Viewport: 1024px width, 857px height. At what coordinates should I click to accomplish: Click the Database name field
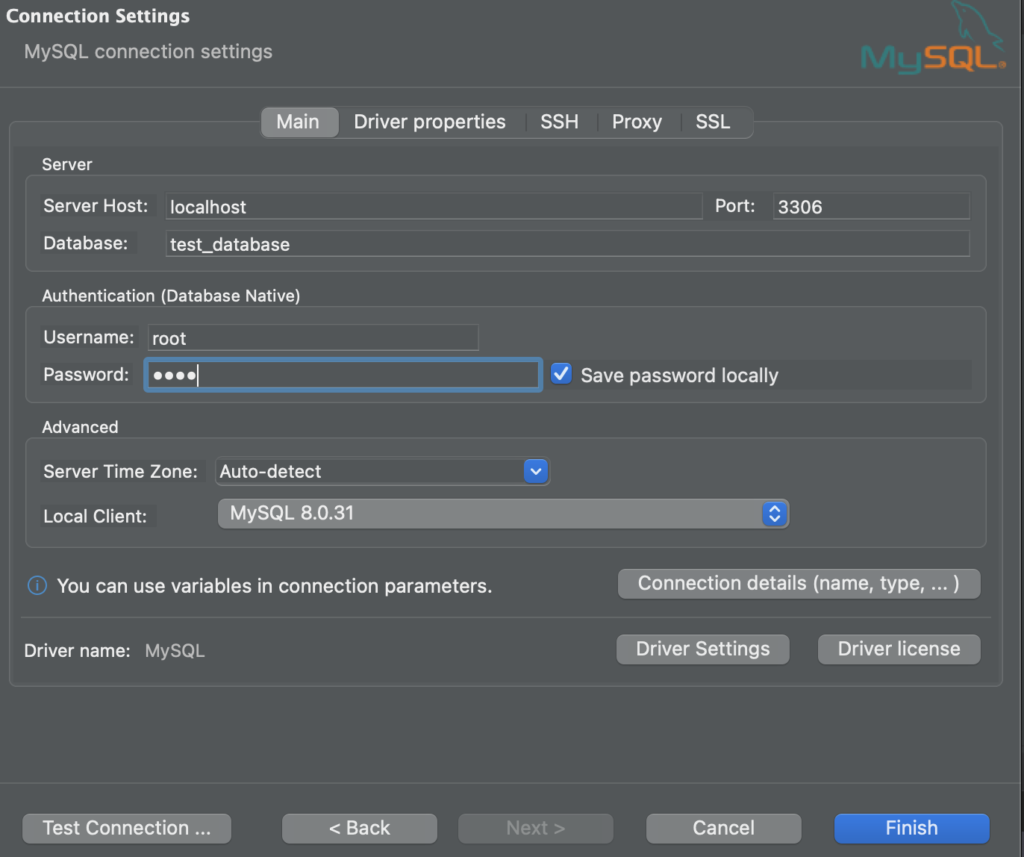pos(566,244)
